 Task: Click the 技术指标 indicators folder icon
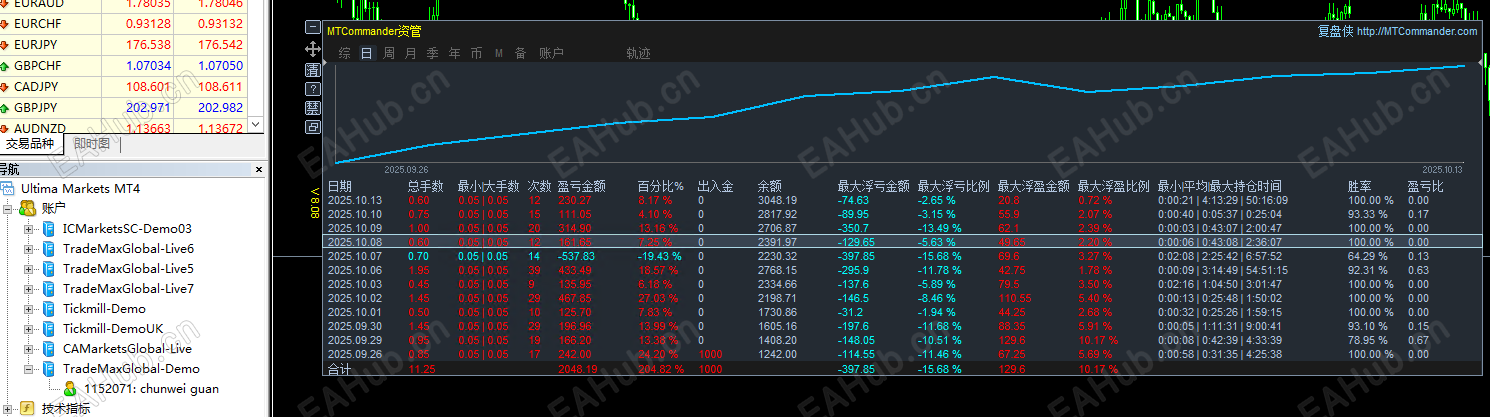tap(28, 408)
